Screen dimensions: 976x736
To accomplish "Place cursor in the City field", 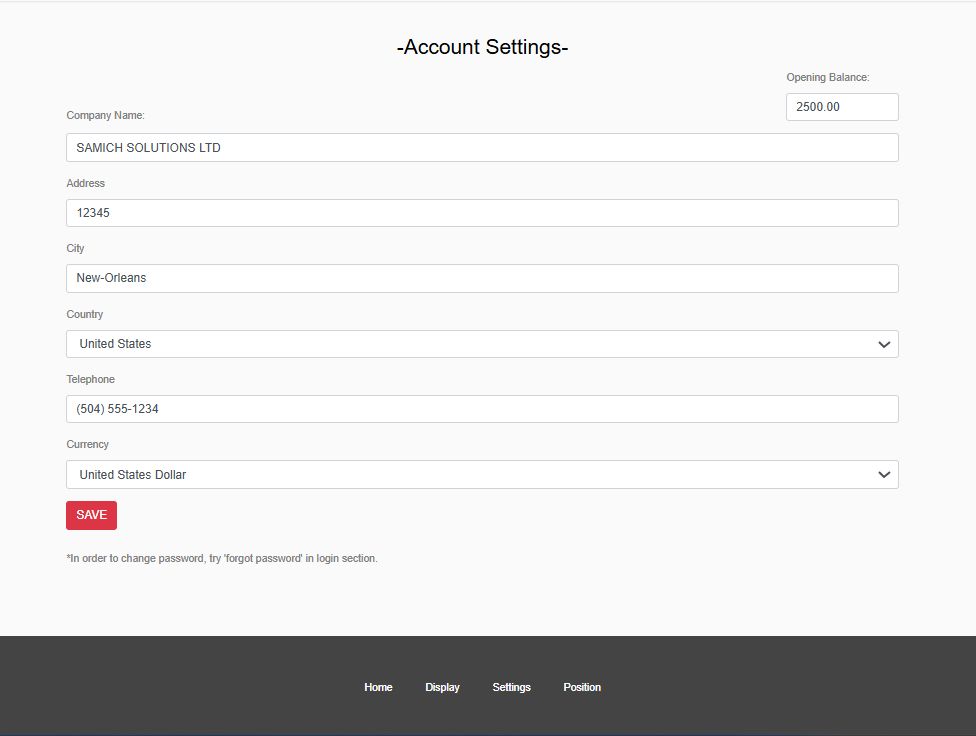I will coord(482,278).
